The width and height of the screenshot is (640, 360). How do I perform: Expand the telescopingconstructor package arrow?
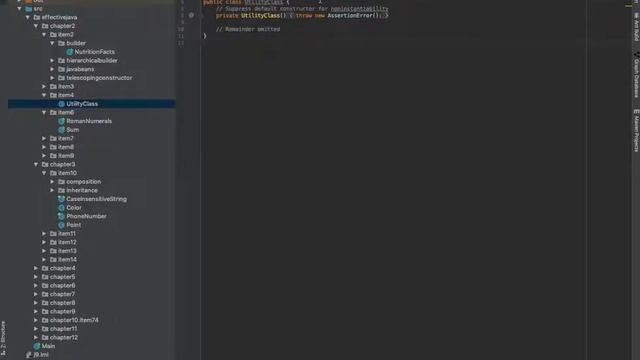coord(52,78)
